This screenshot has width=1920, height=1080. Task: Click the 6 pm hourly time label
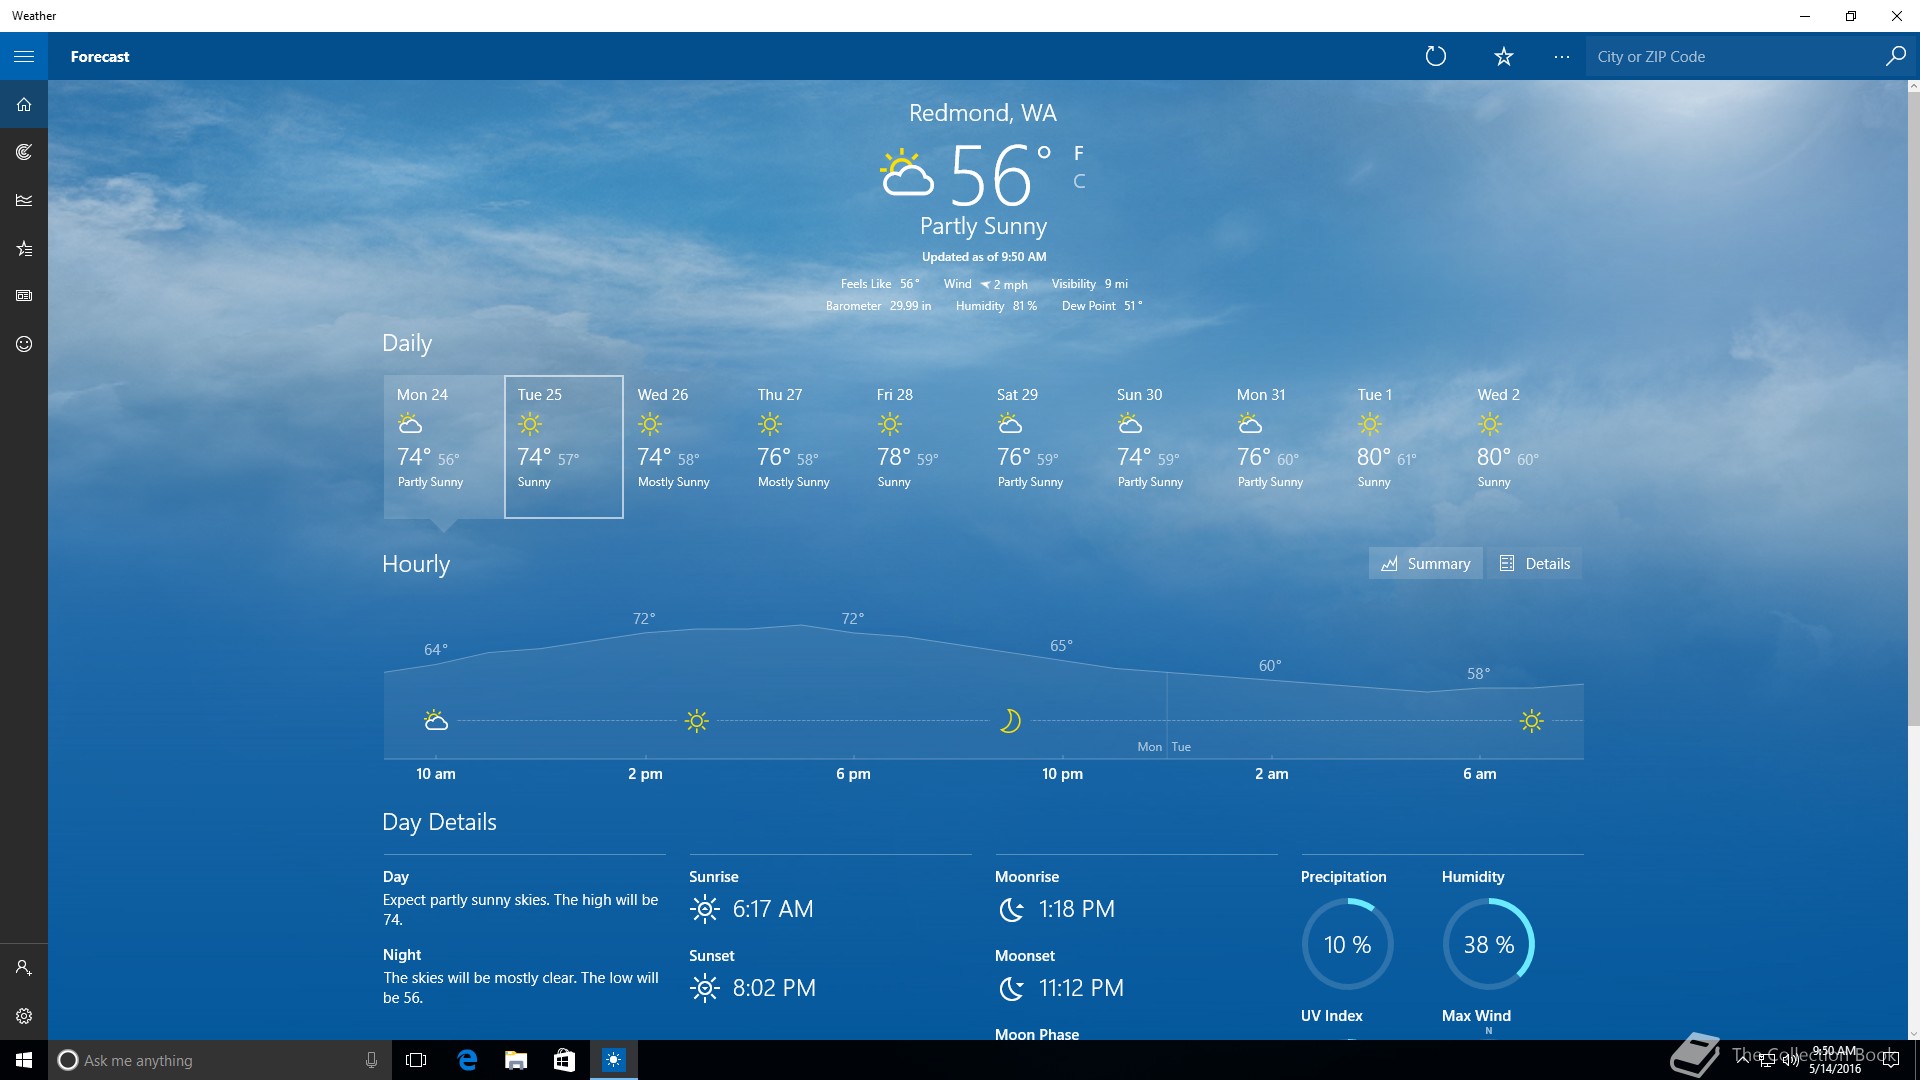853,773
